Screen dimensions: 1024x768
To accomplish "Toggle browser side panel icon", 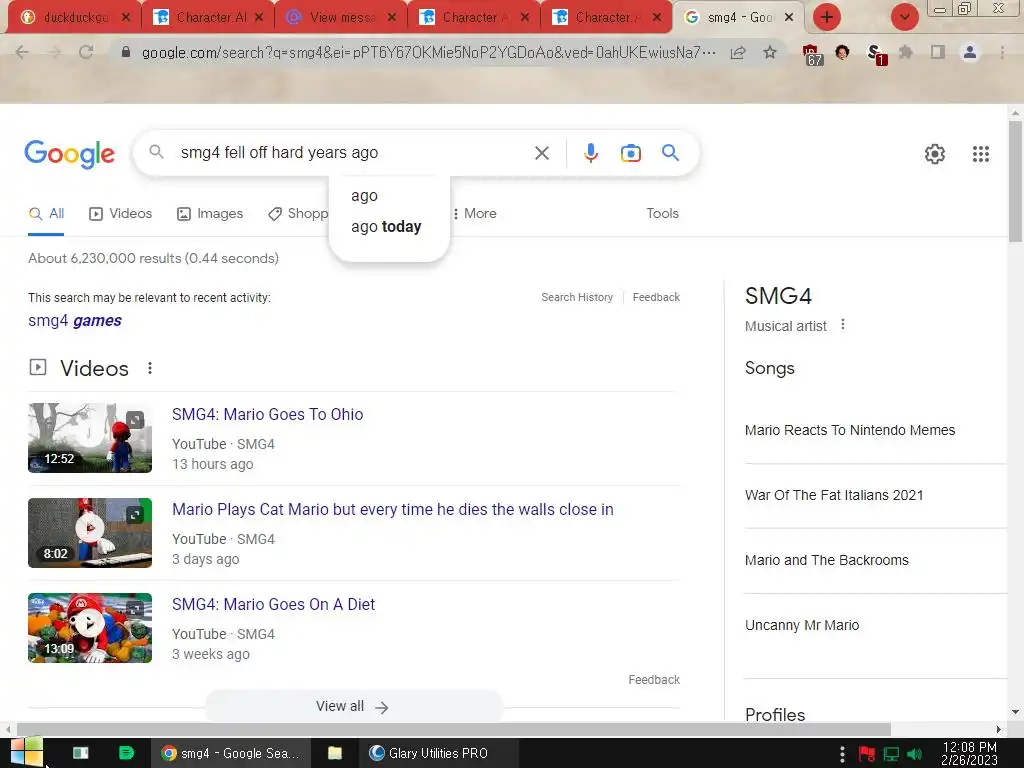I will 937,52.
